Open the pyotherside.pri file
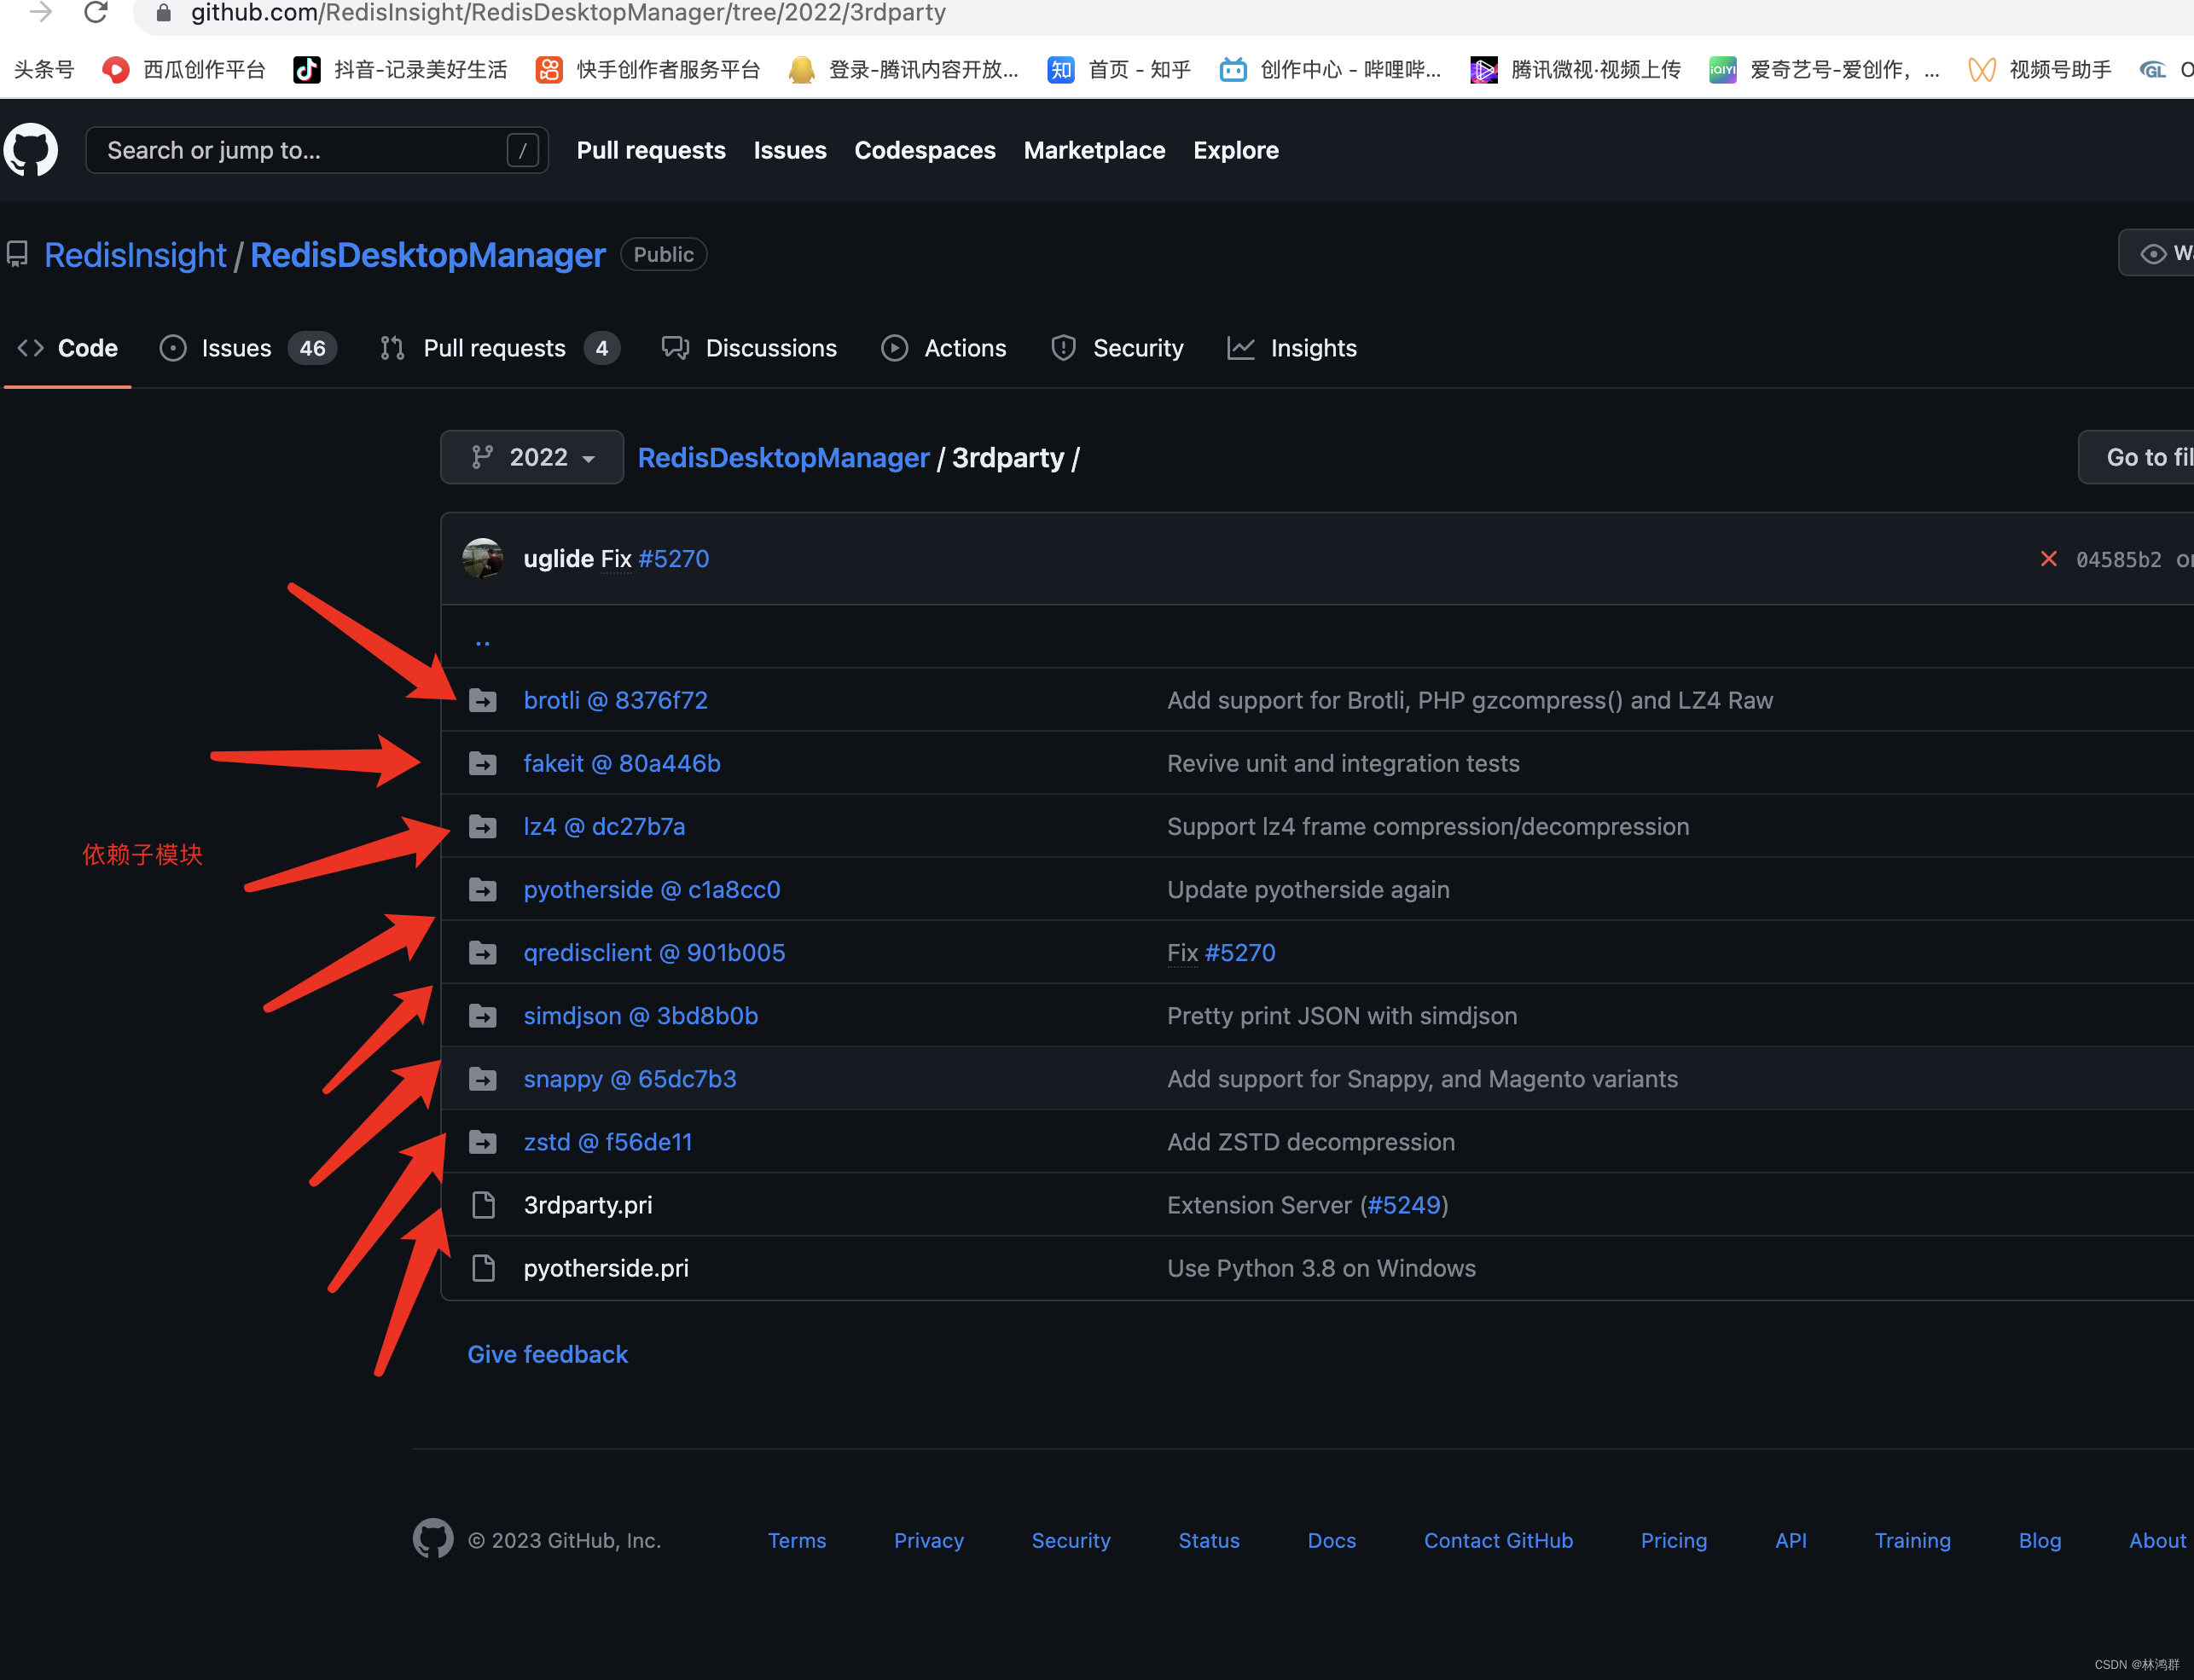Viewport: 2194px width, 1680px height. coord(606,1267)
